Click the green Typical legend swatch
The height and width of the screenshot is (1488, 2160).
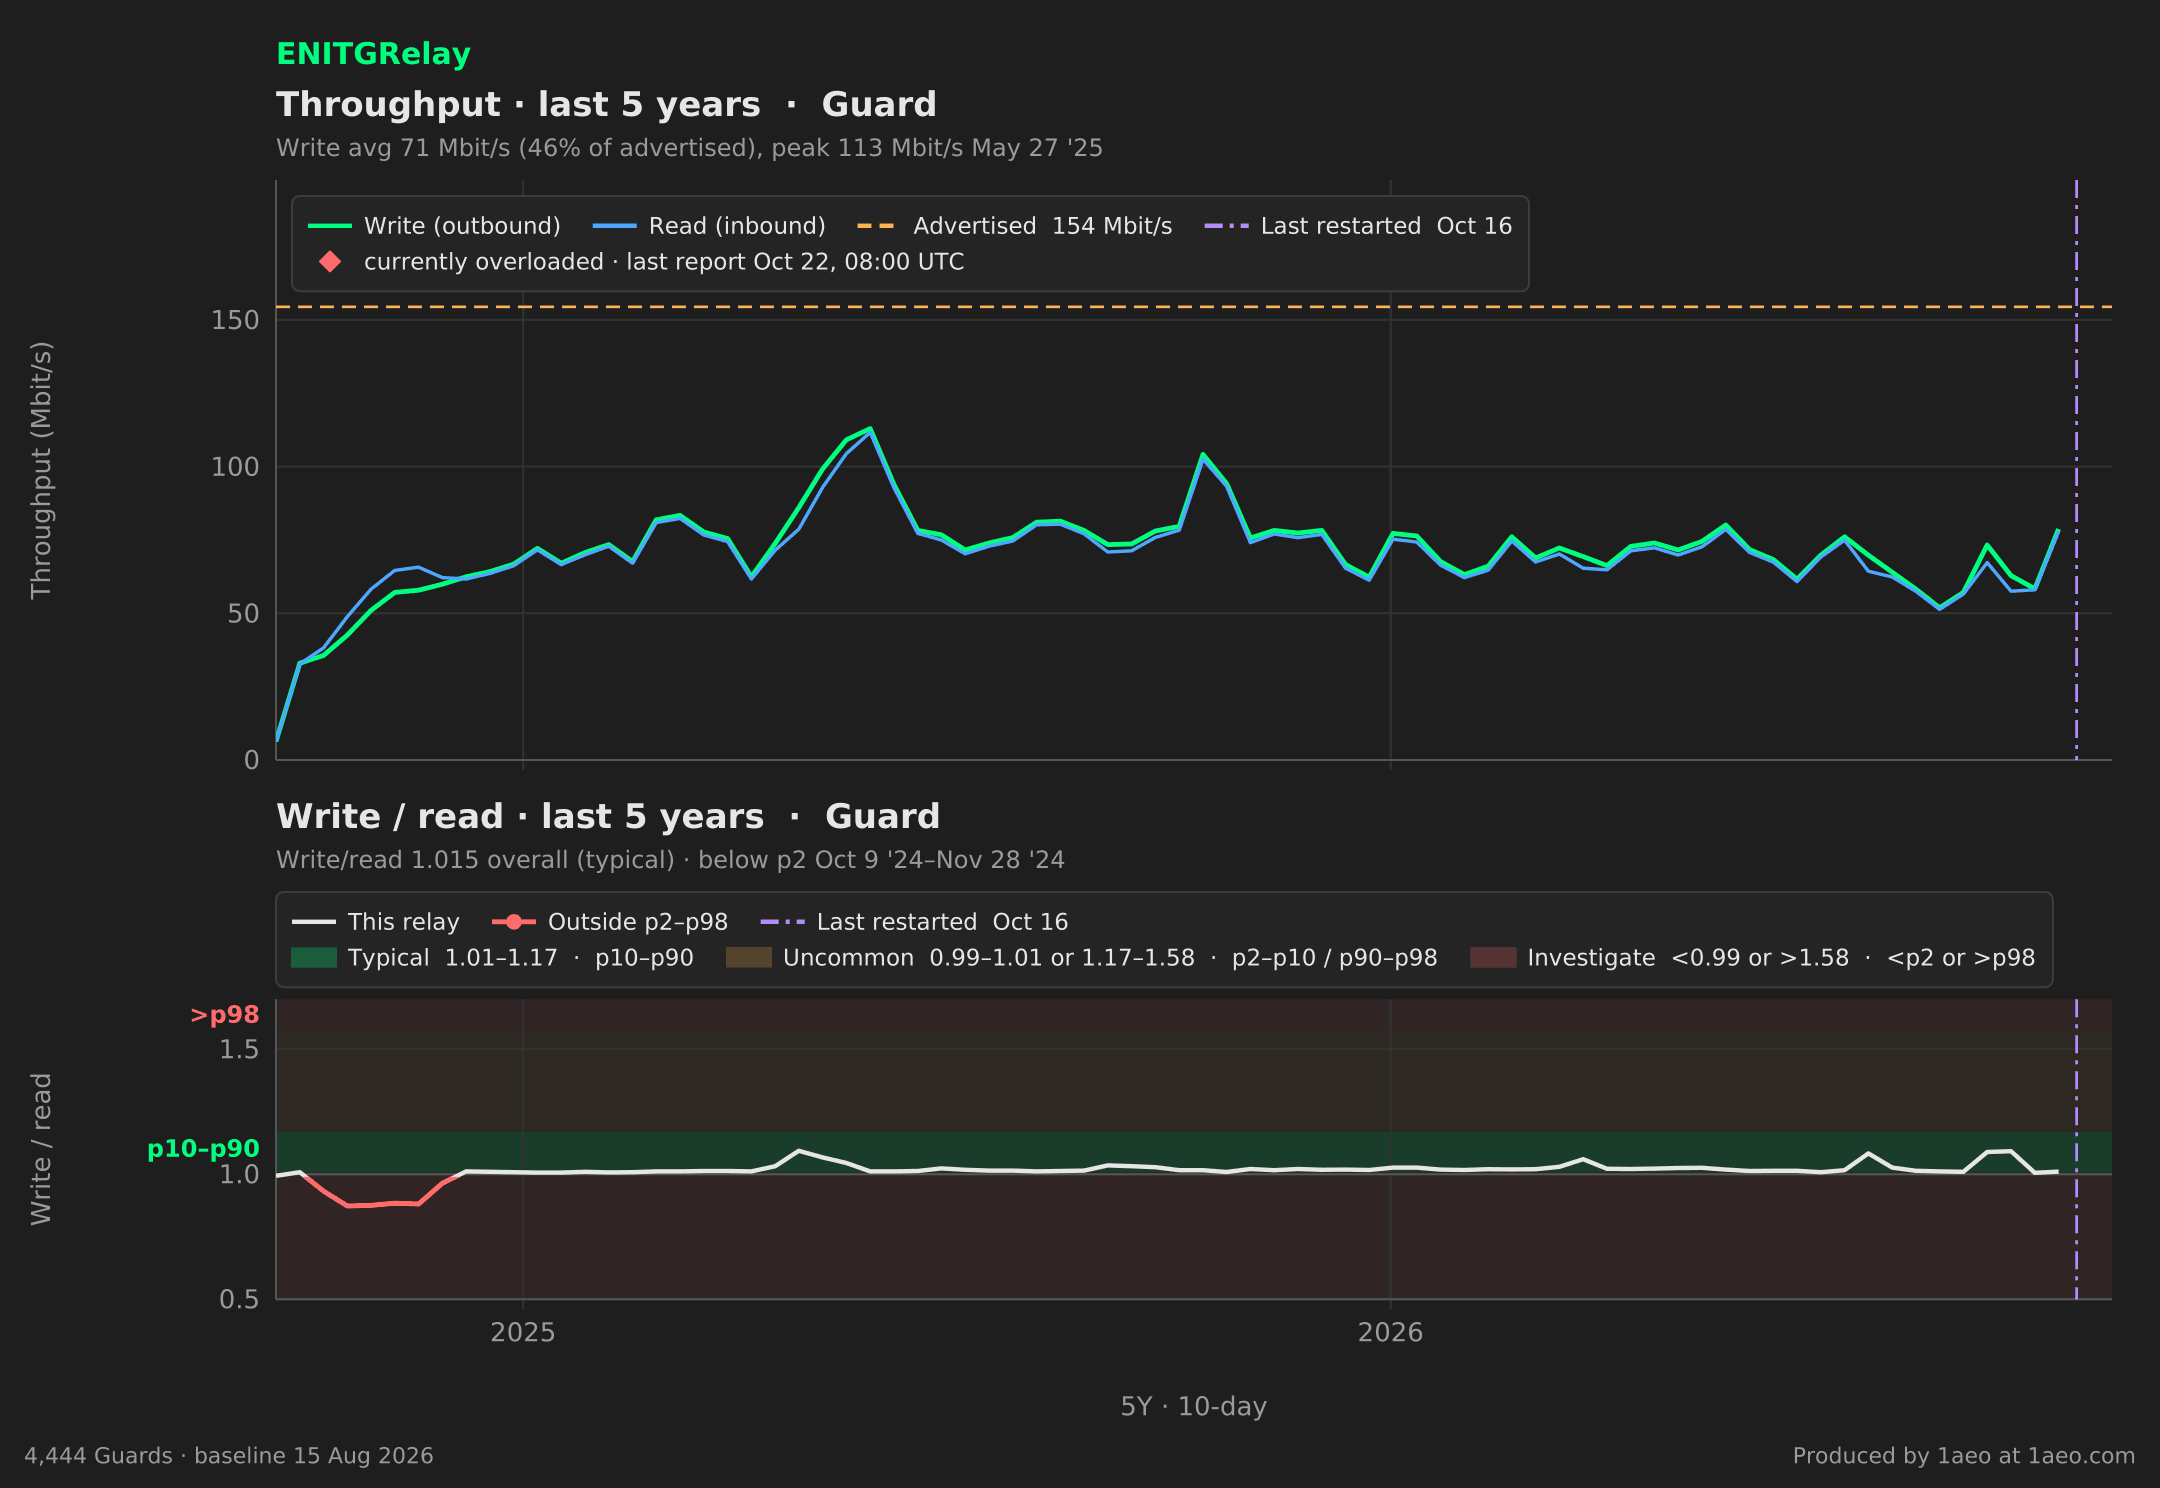313,958
